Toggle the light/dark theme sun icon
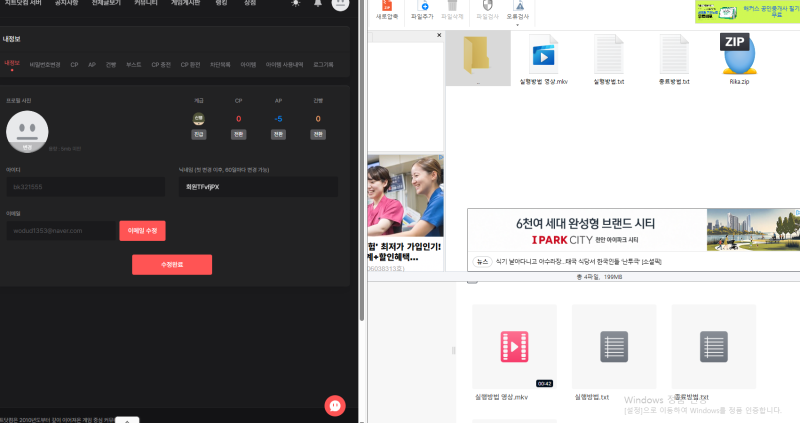 (x=295, y=4)
